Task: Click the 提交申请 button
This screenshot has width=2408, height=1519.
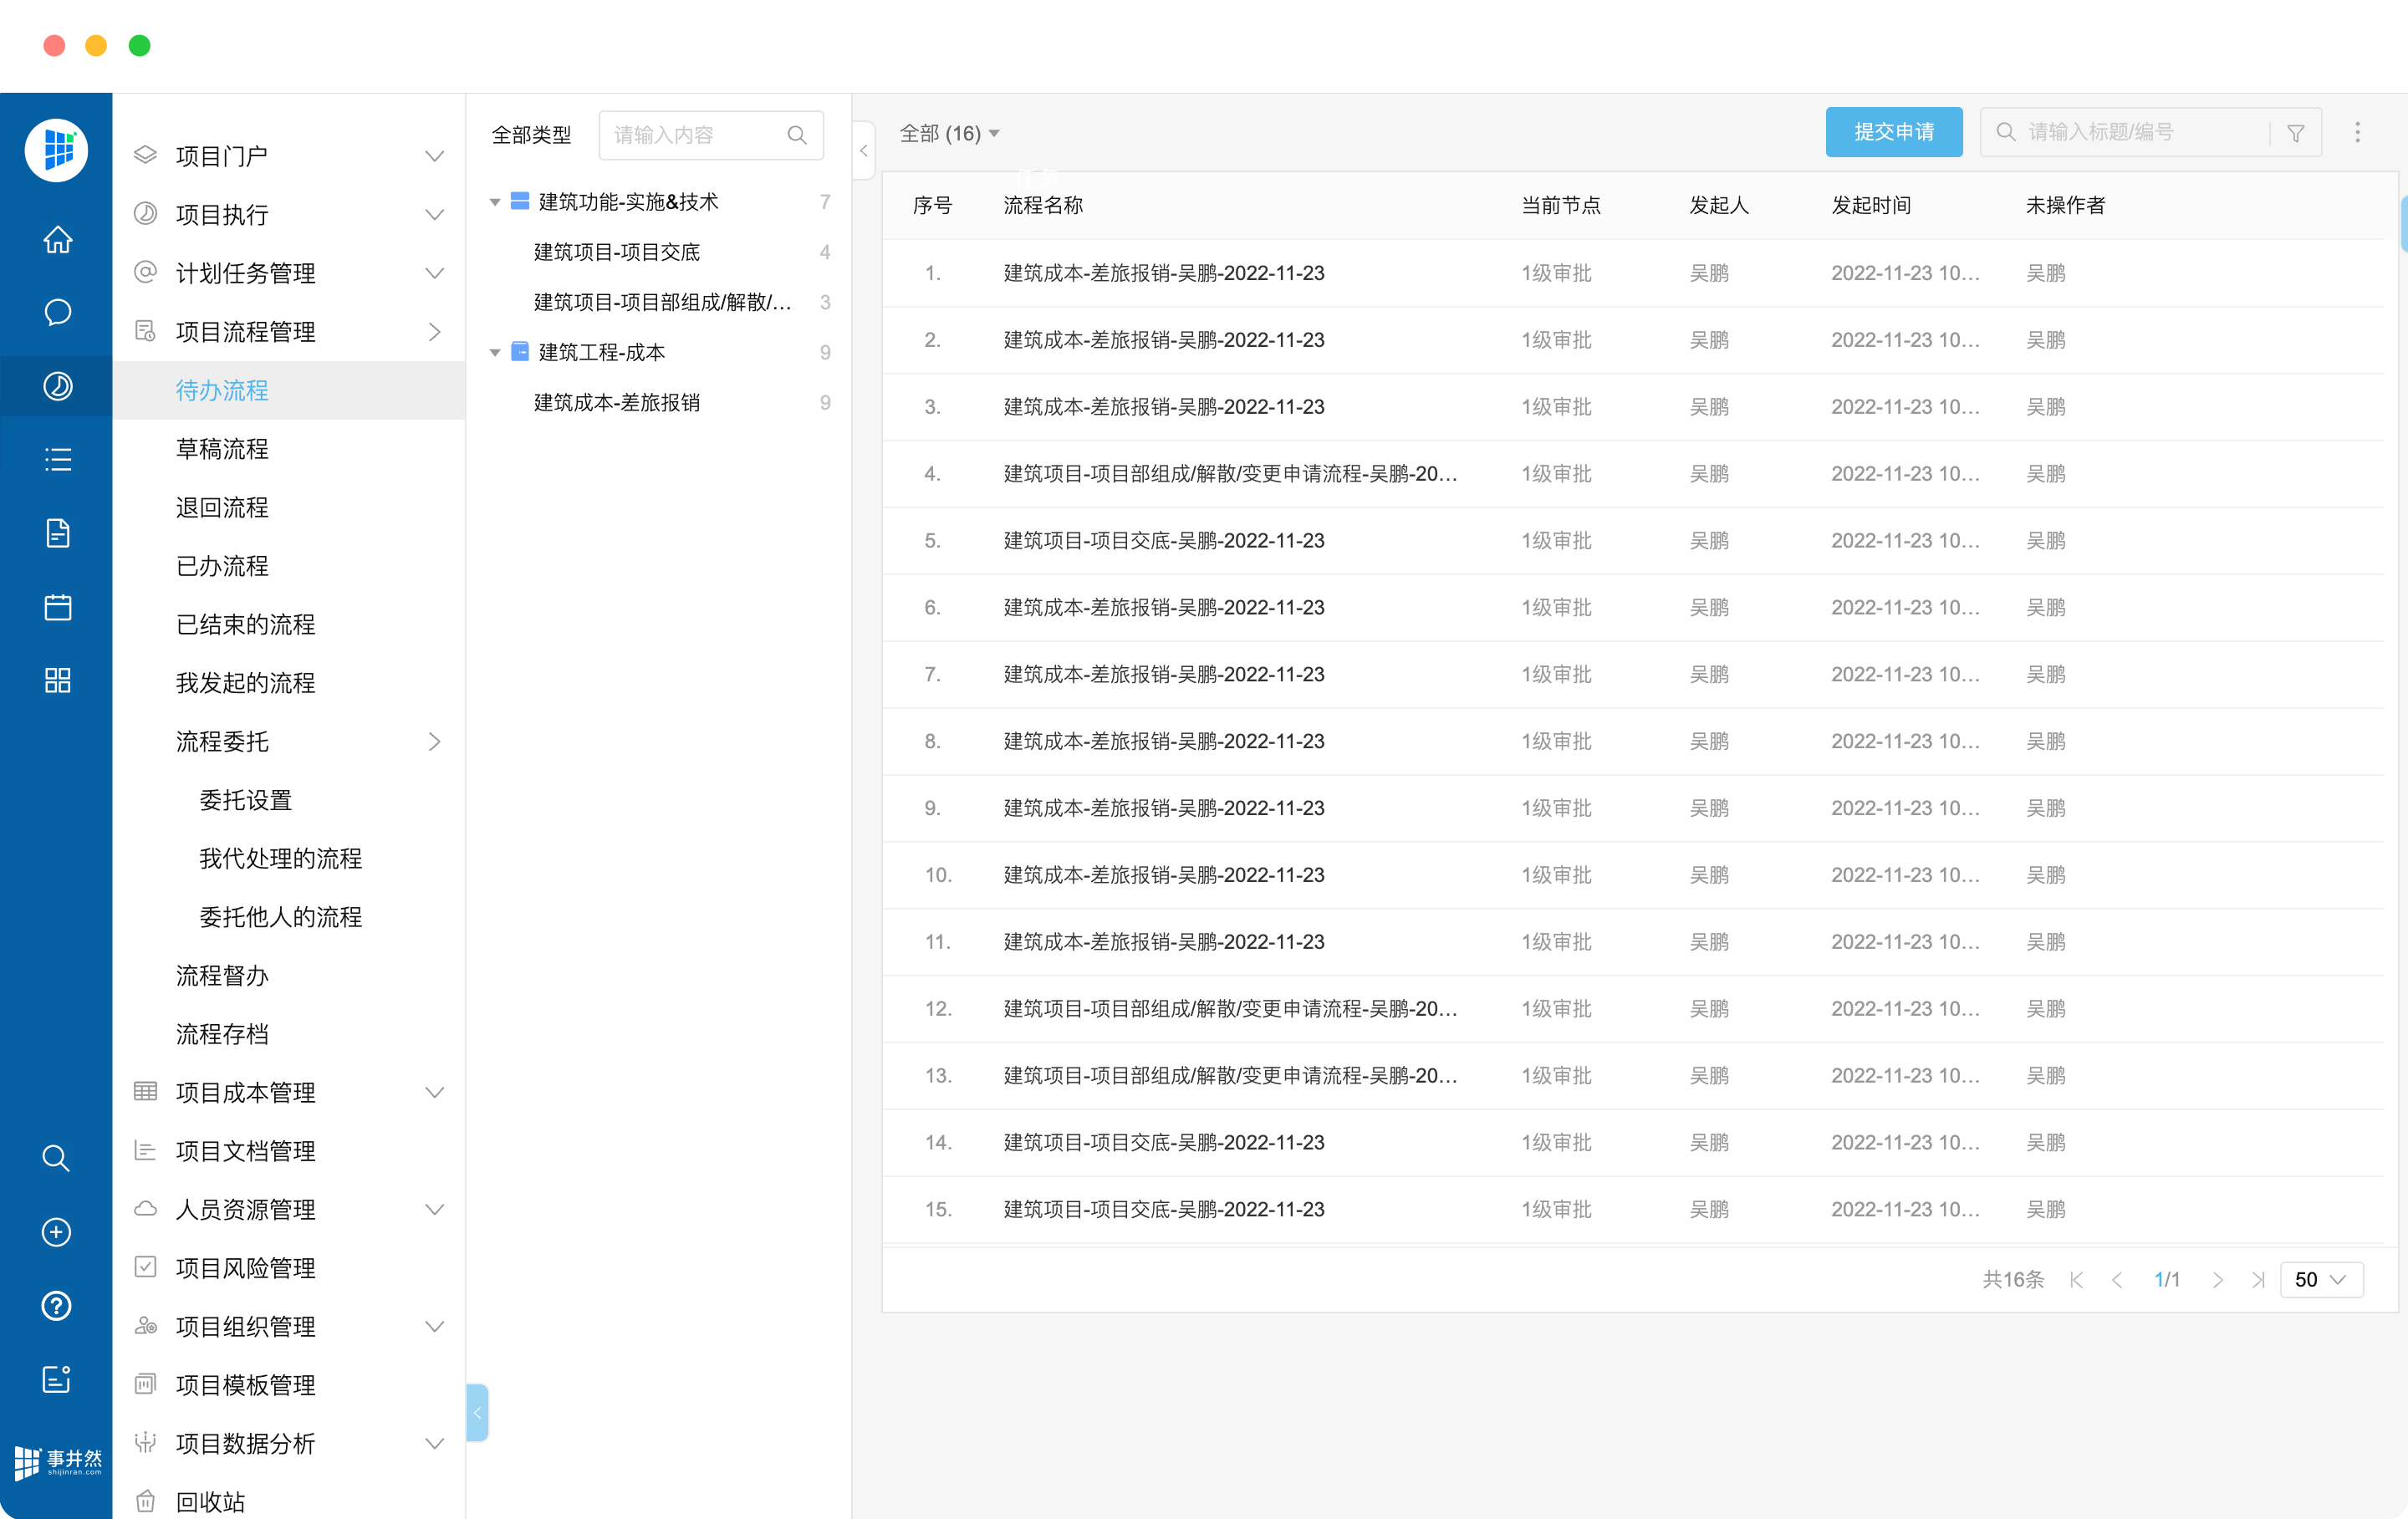Action: tap(1893, 132)
